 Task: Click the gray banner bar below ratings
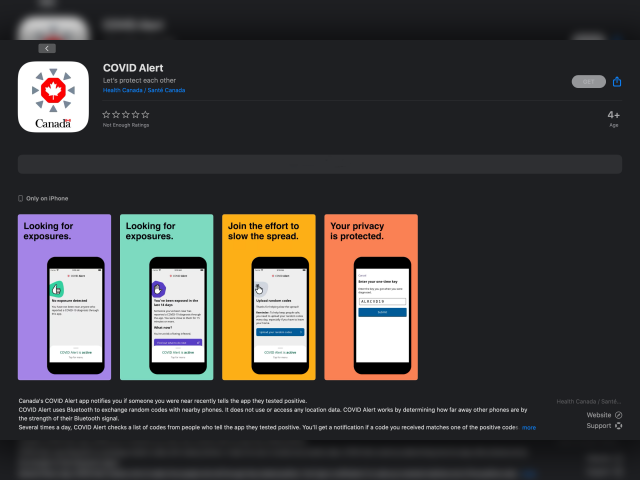[x=320, y=164]
